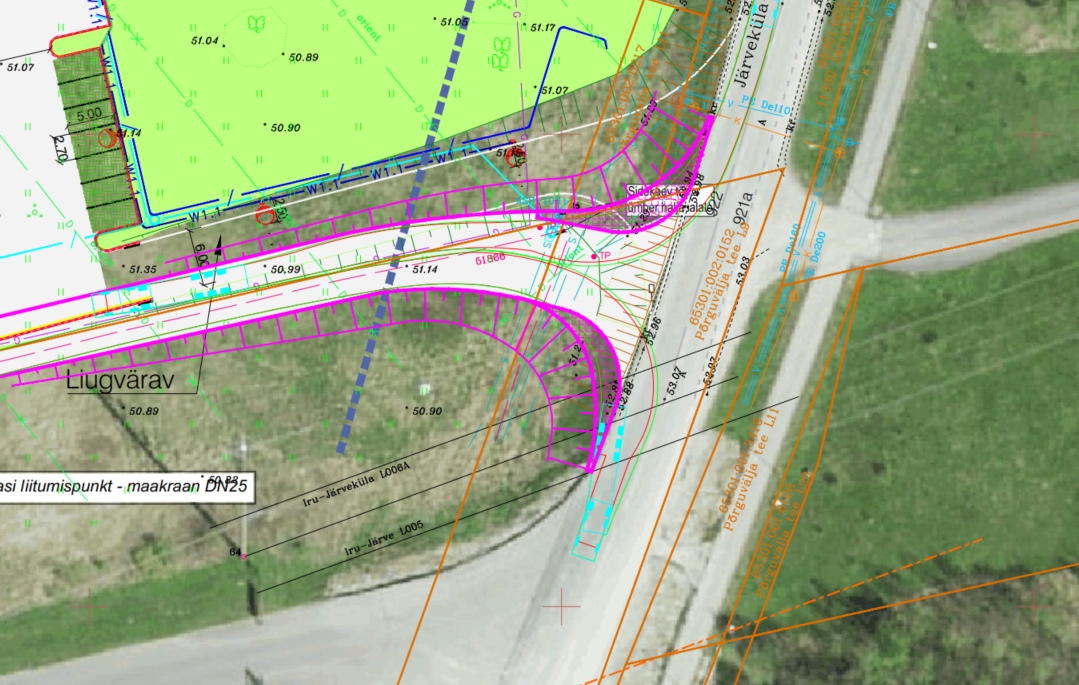Click the 50.99 elevation label
This screenshot has width=1079, height=685.
pyautogui.click(x=284, y=270)
